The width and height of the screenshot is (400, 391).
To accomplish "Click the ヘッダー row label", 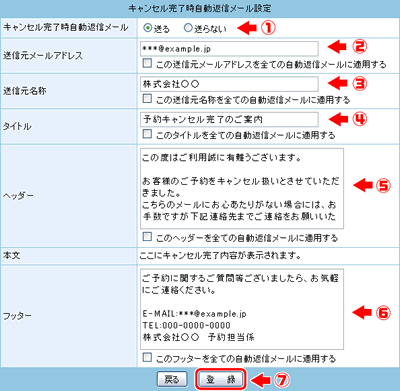I will [18, 196].
